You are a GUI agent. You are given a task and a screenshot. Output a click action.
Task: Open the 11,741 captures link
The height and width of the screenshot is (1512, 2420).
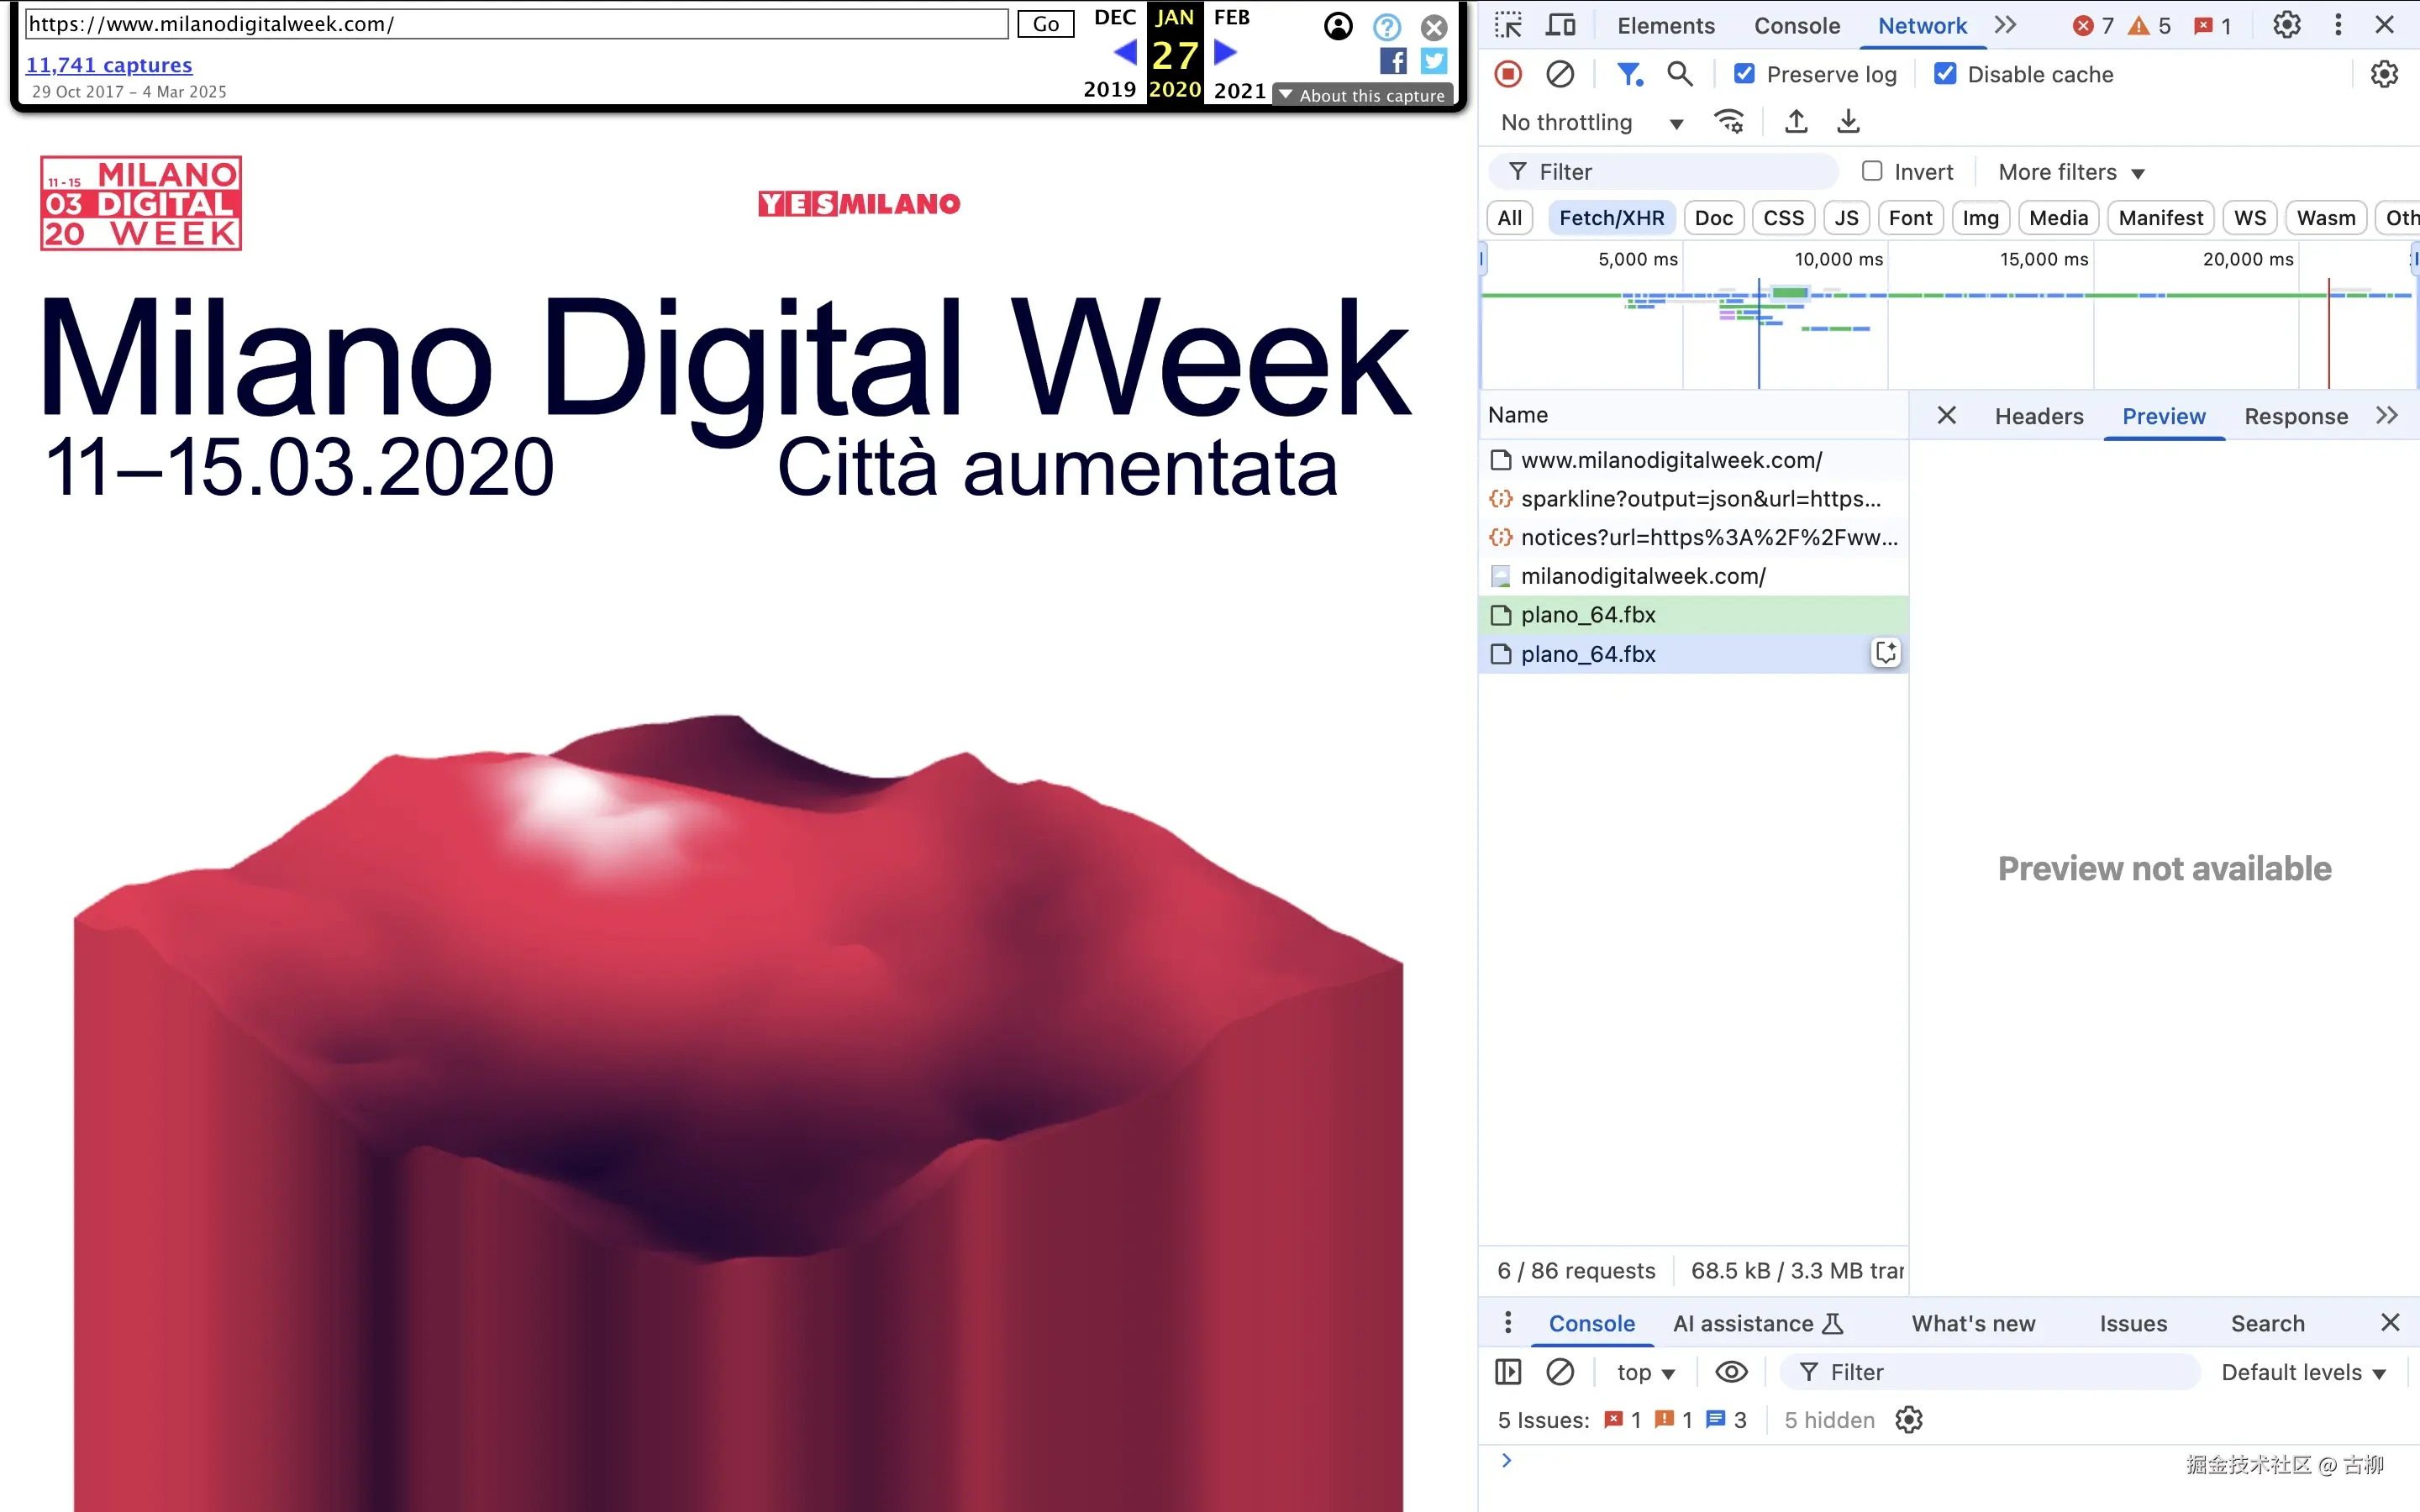click(109, 65)
